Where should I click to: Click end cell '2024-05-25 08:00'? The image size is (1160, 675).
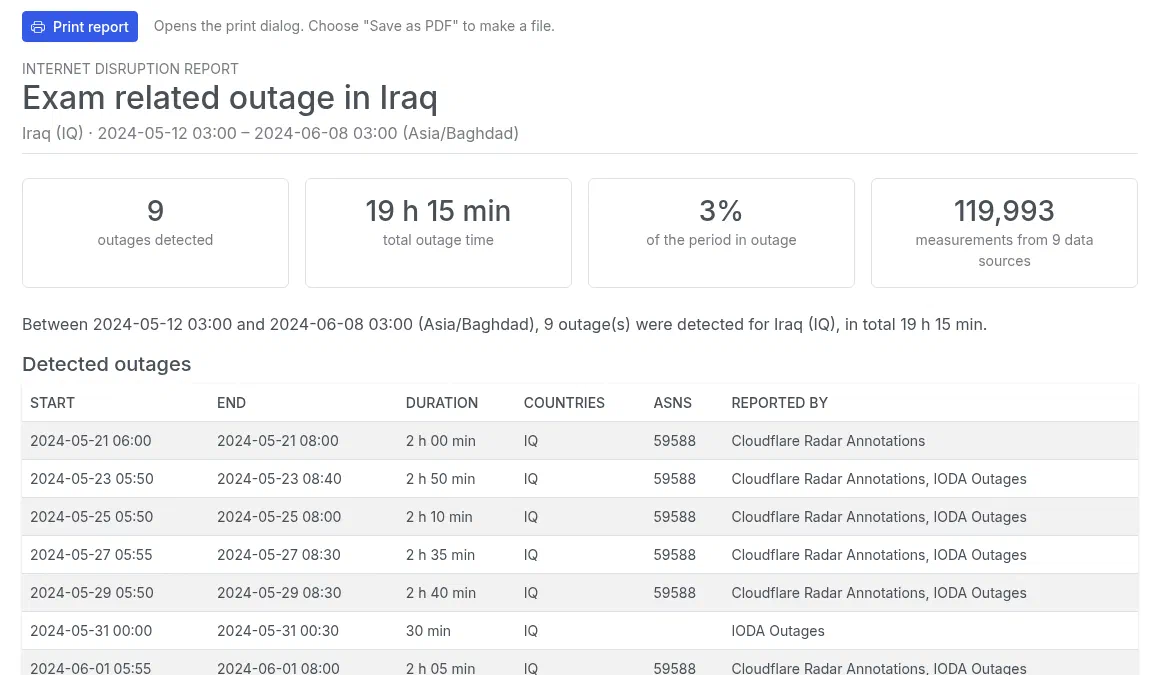279,517
